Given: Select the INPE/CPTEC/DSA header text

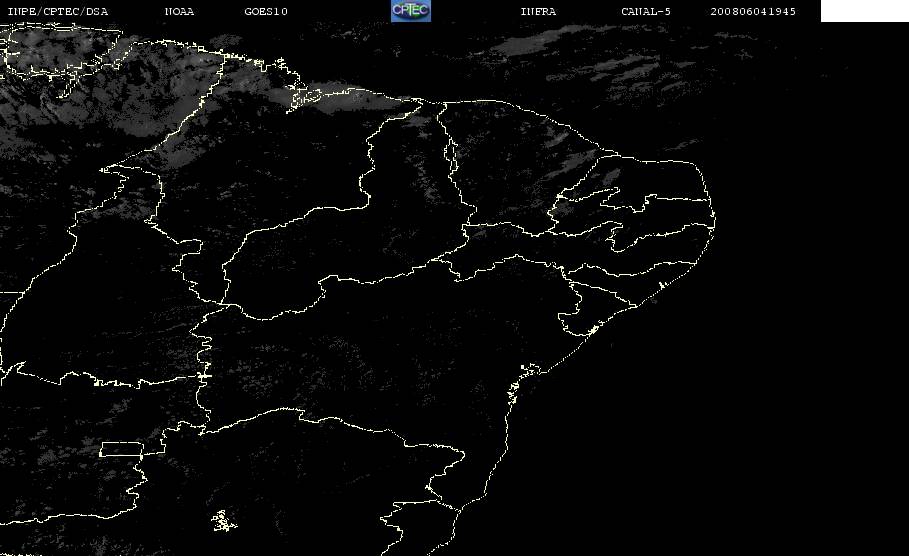Looking at the screenshot, I should [57, 12].
